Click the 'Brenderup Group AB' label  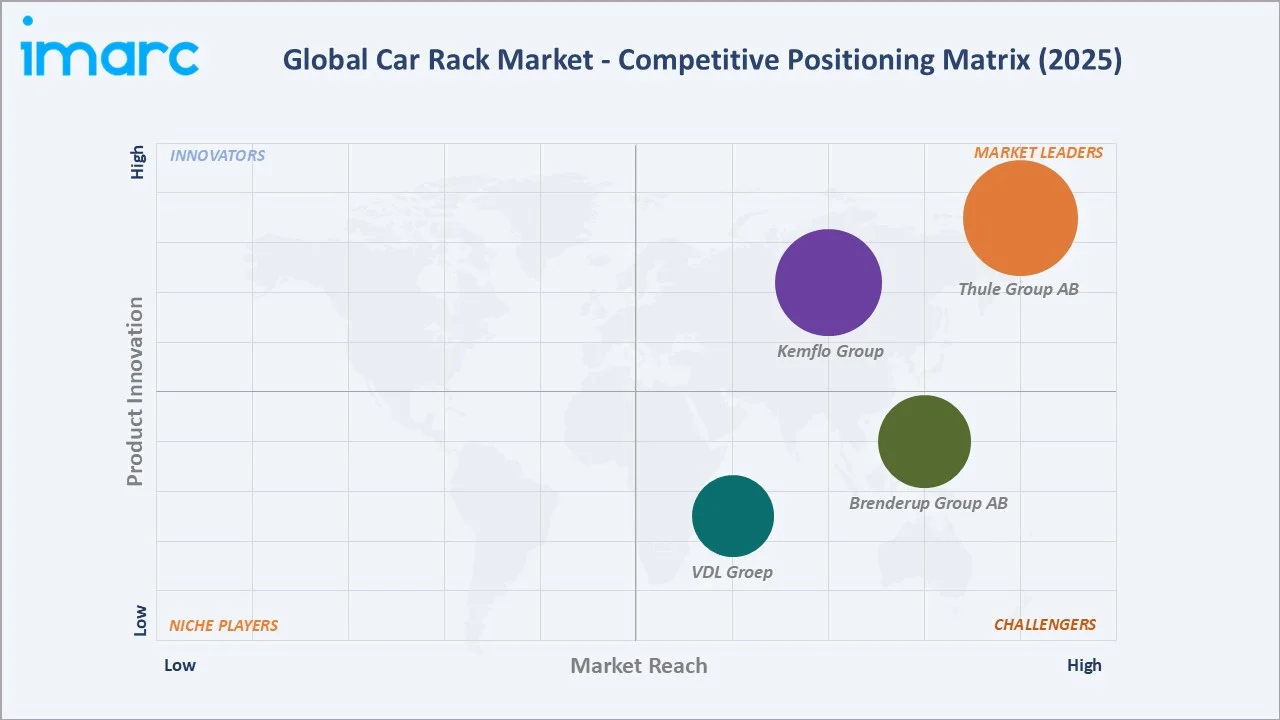(x=928, y=503)
